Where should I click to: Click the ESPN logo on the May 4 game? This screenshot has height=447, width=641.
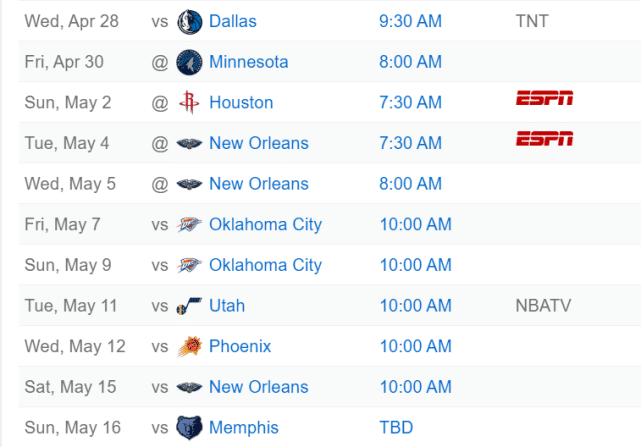tap(544, 139)
